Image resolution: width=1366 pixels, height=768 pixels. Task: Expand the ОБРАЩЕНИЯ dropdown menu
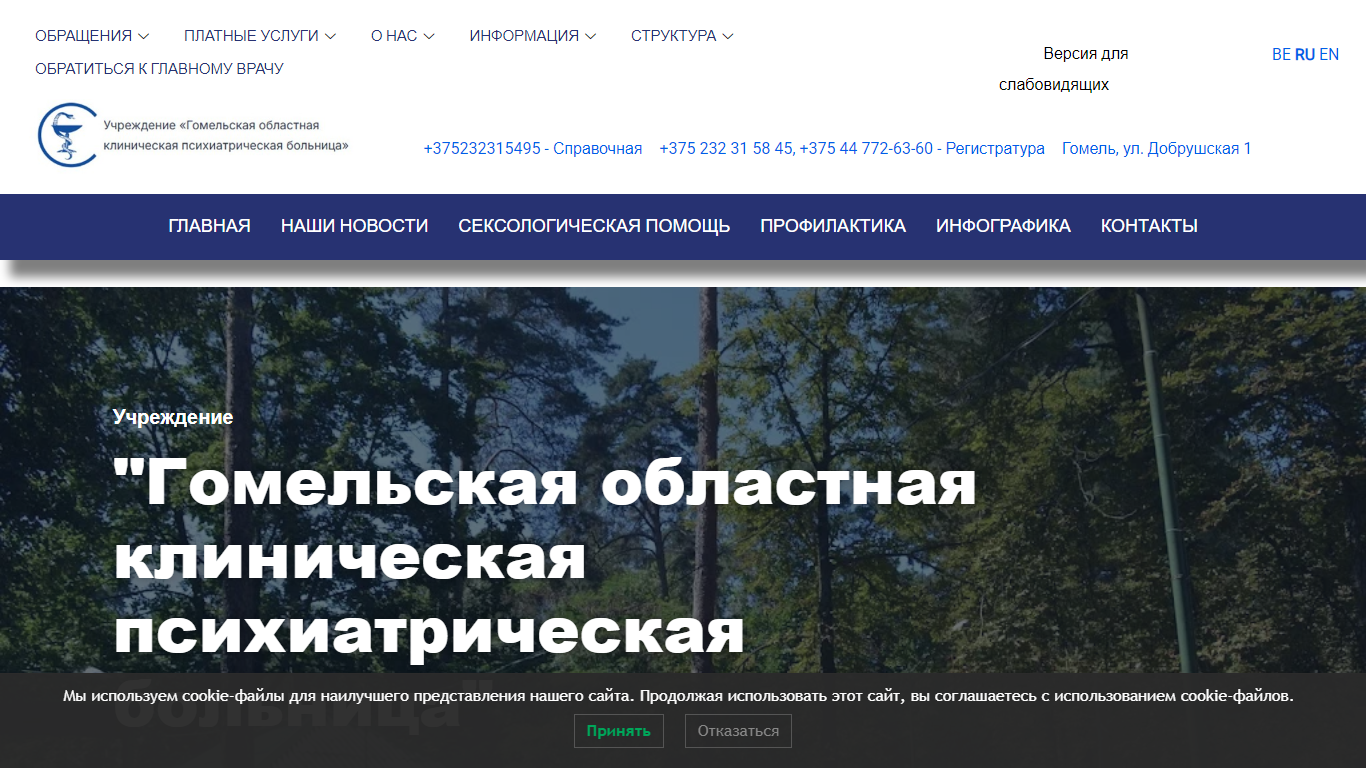(x=92, y=36)
